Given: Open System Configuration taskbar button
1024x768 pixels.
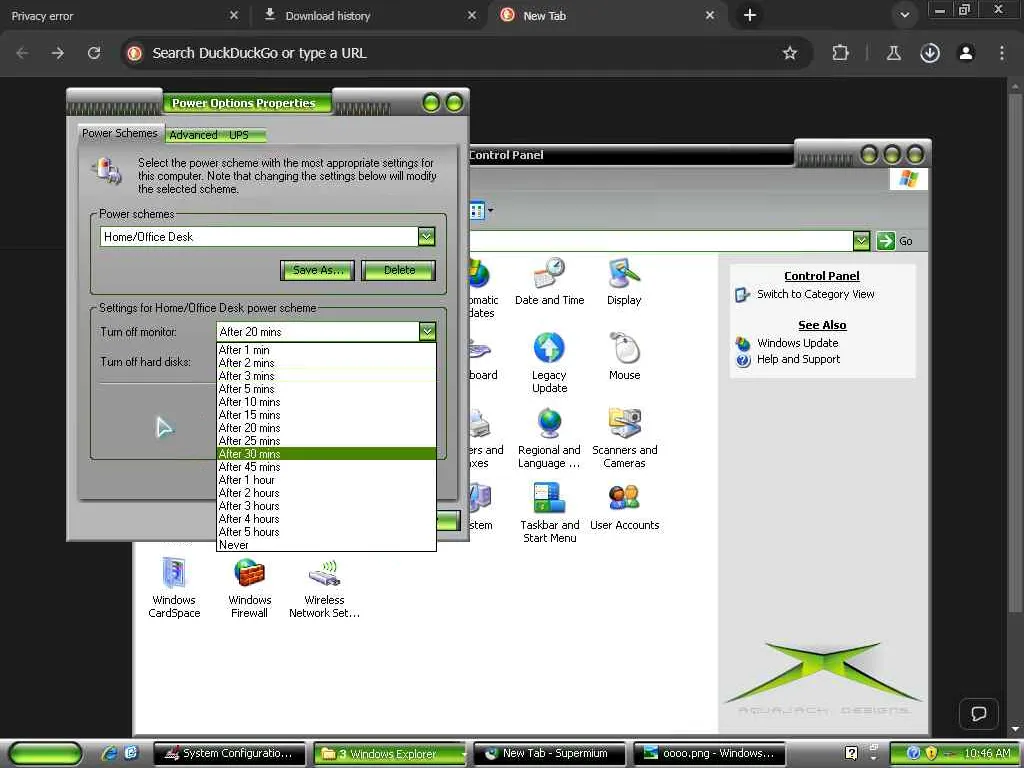Looking at the screenshot, I should (229, 754).
